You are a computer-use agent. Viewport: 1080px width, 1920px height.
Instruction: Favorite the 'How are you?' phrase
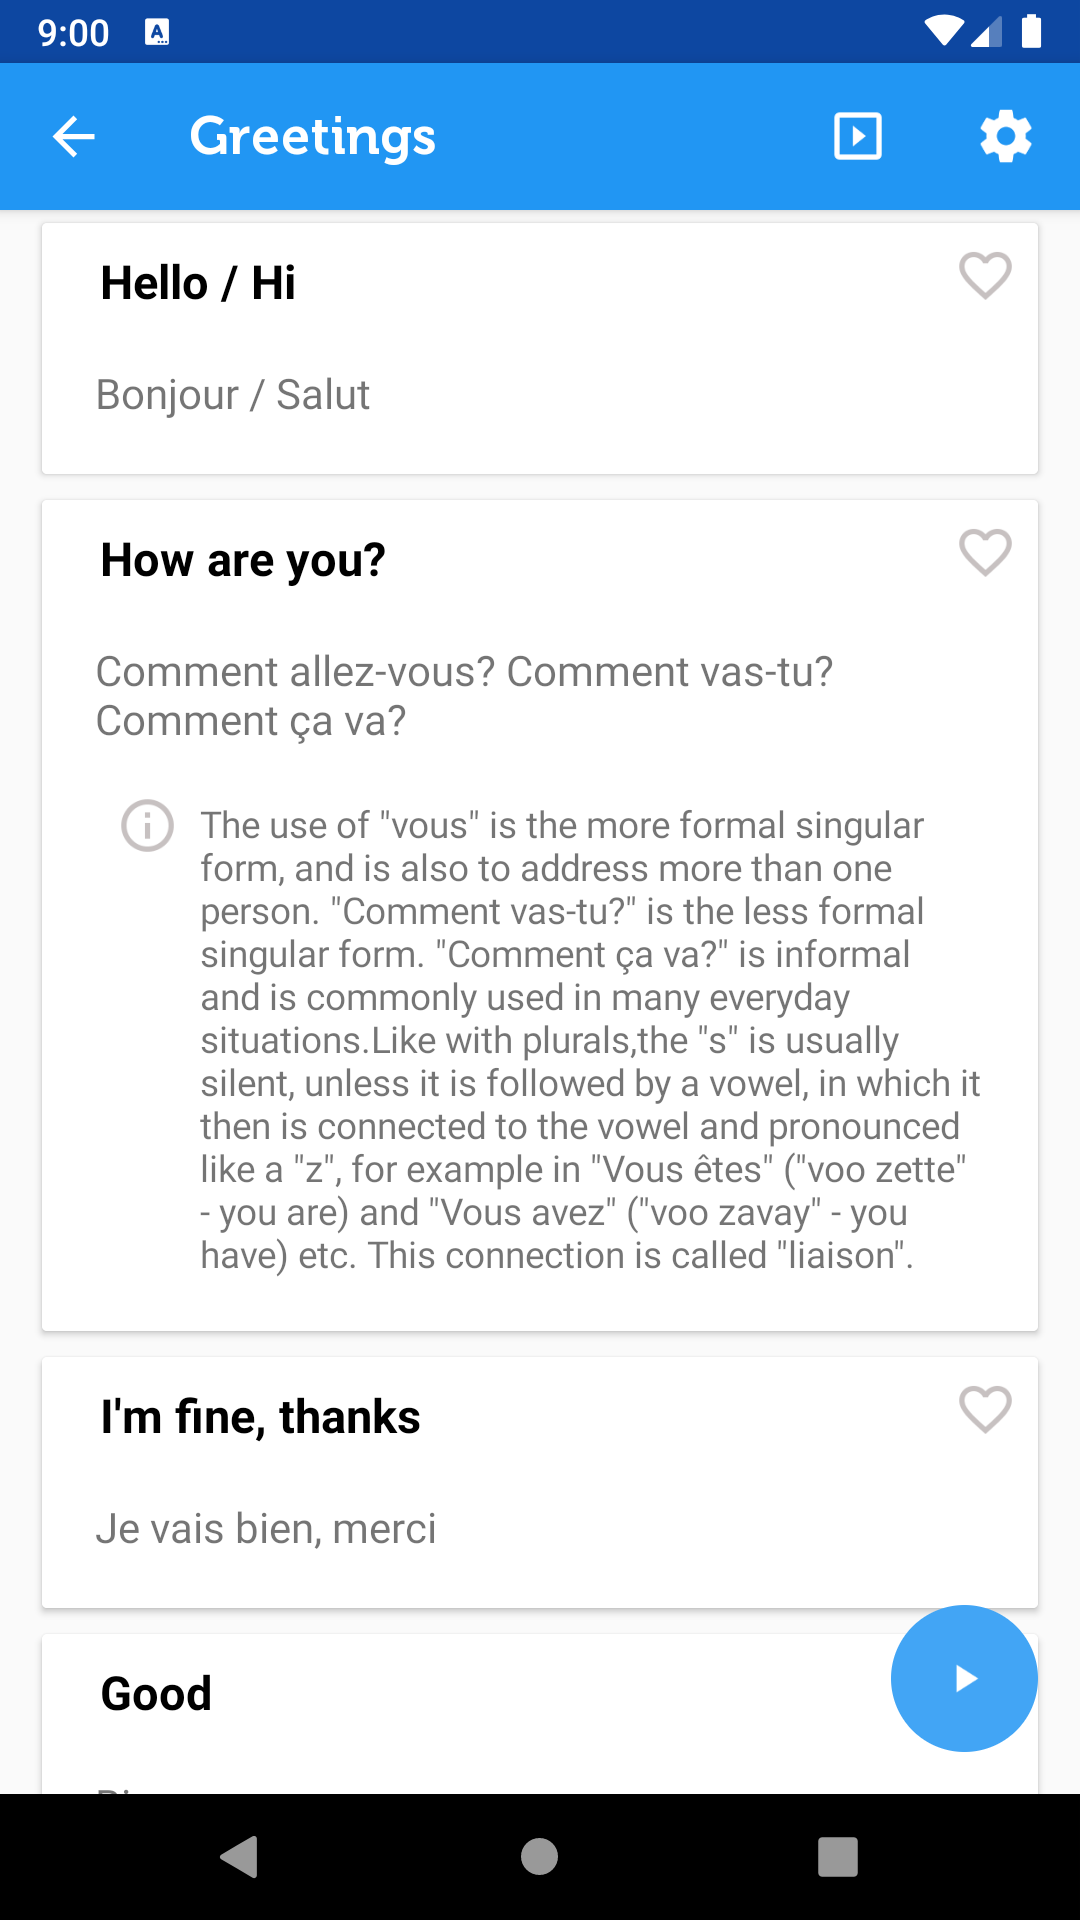coord(985,553)
